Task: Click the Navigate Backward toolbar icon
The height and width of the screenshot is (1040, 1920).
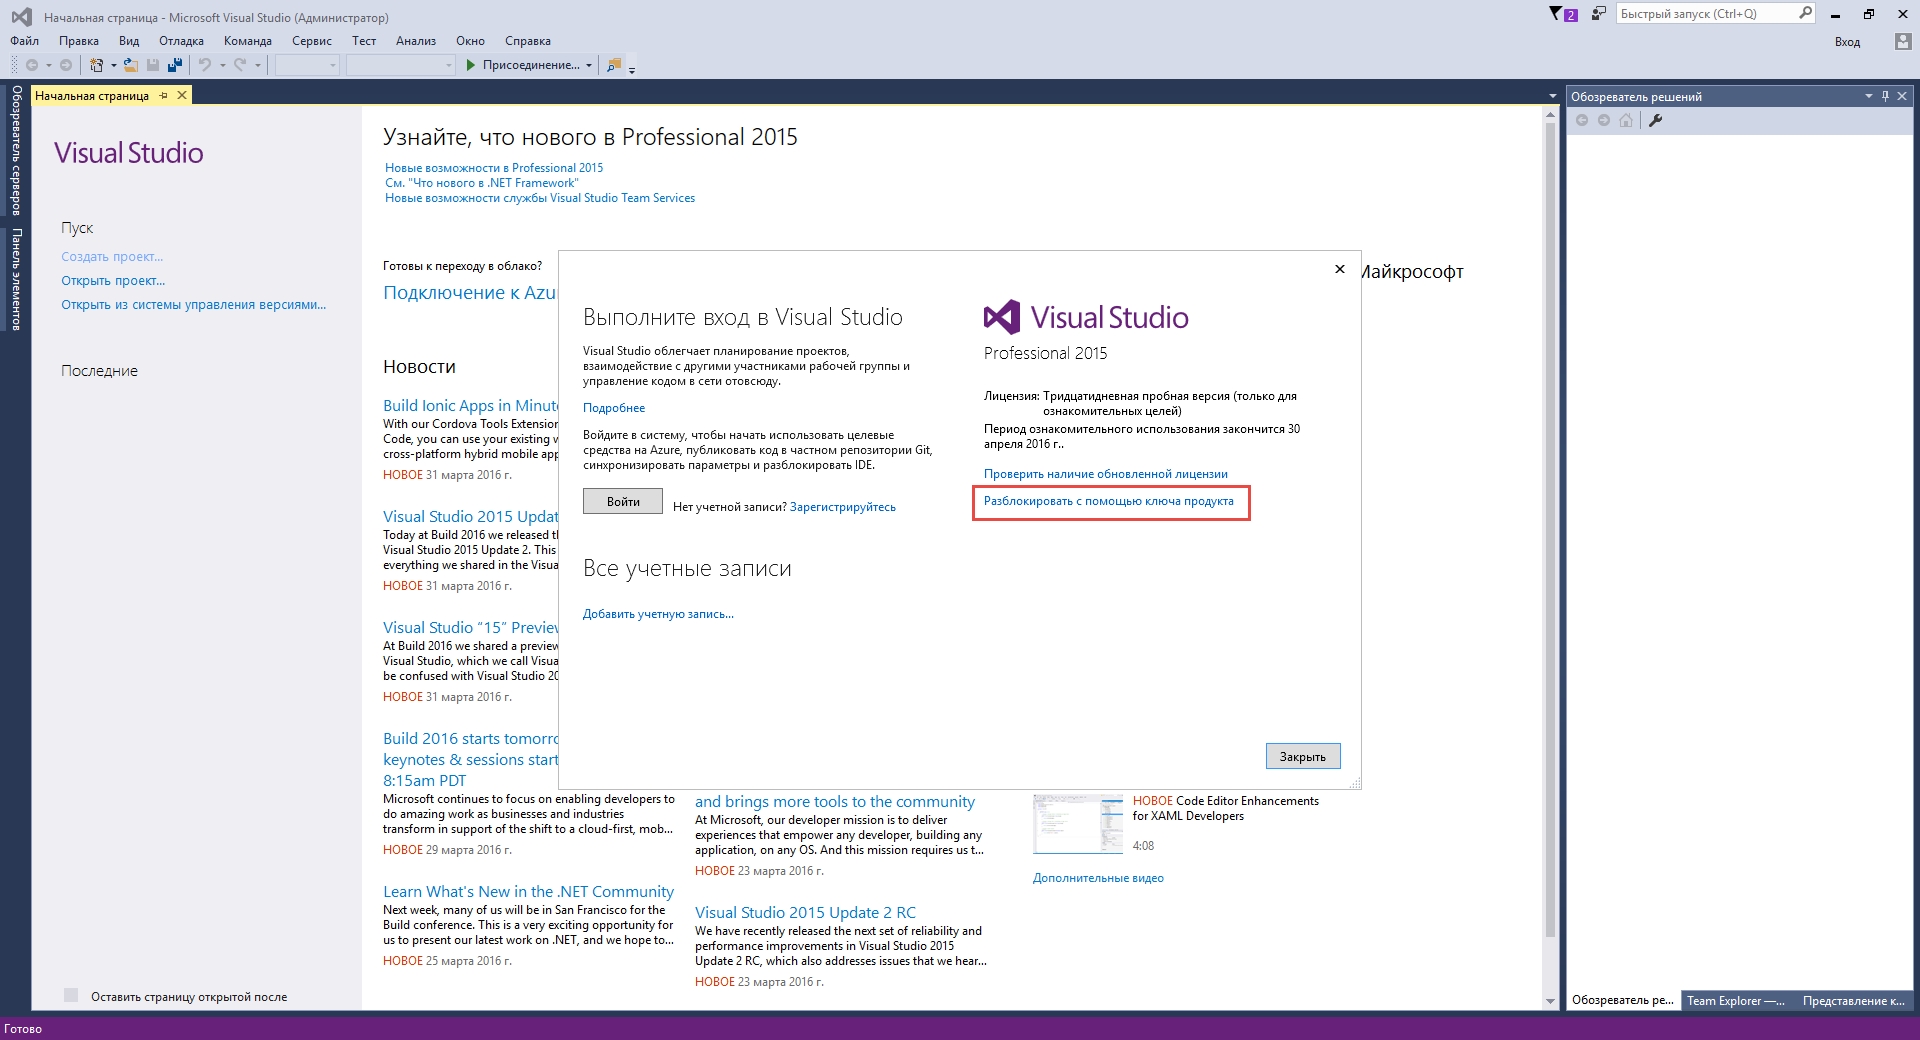Action: [32, 65]
